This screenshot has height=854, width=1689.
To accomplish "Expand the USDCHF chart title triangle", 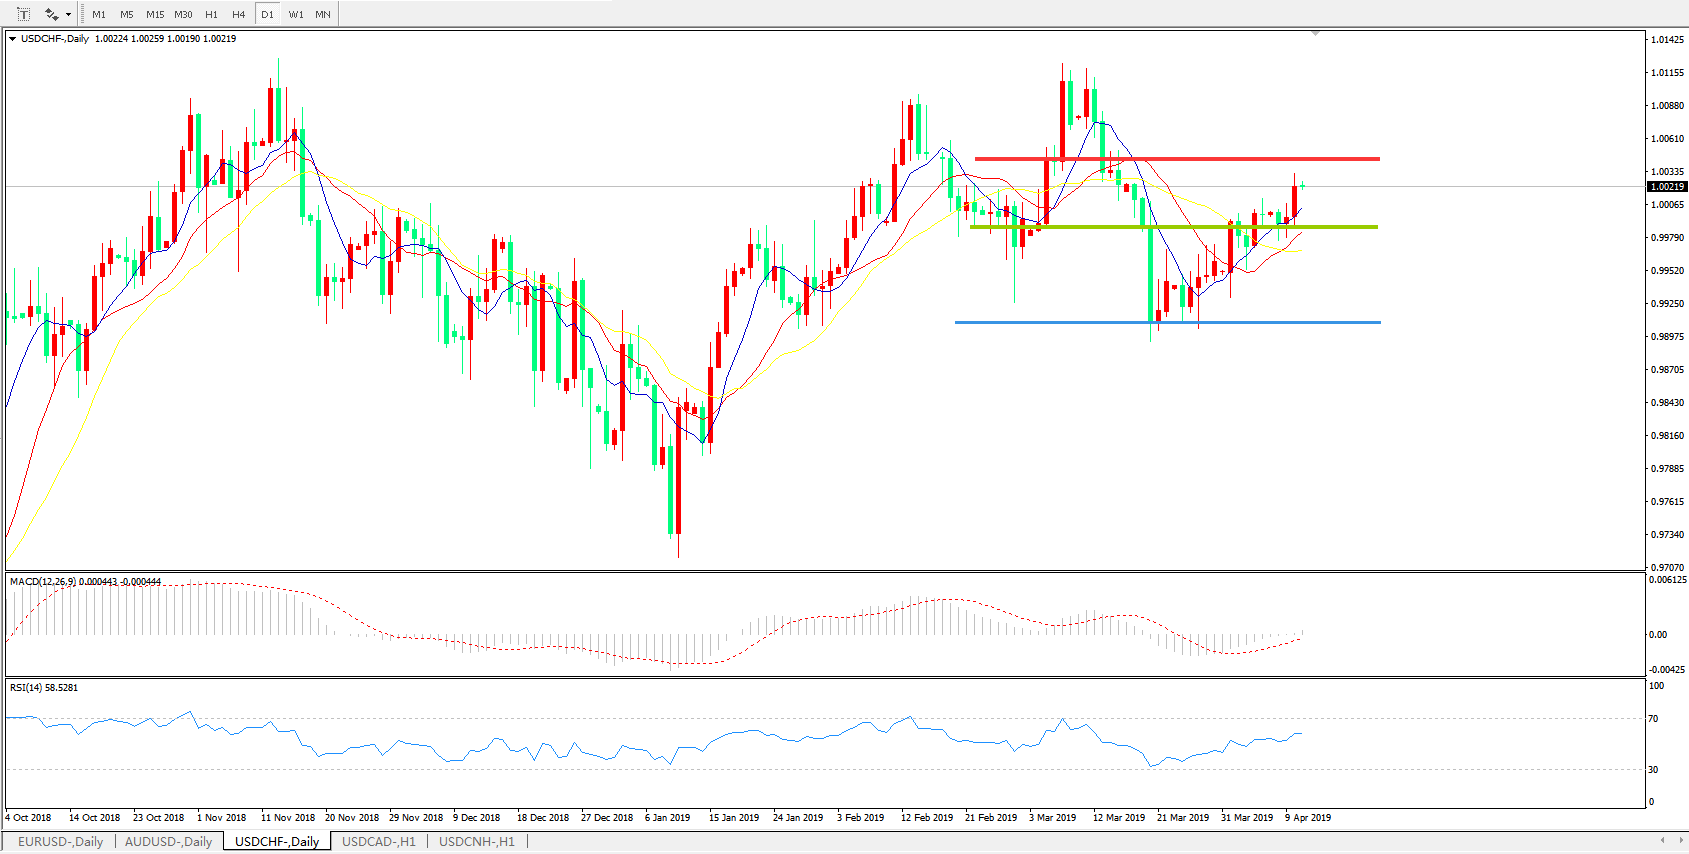I will coord(12,39).
